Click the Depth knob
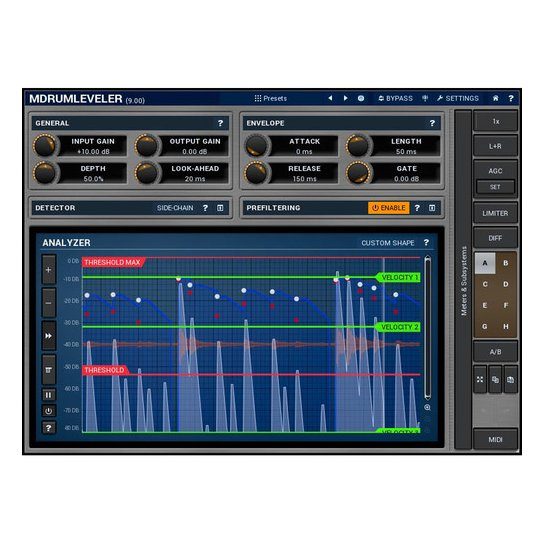The height and width of the screenshot is (544, 544). coord(44,173)
